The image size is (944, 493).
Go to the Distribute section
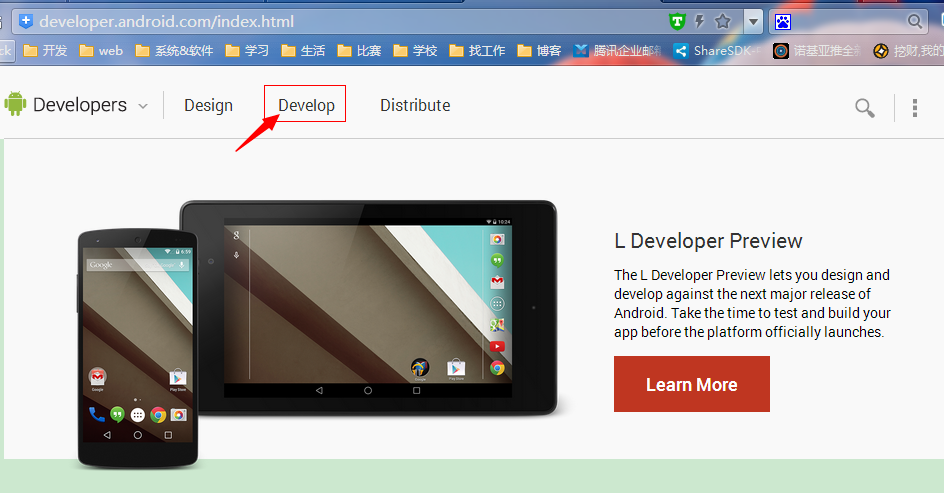(415, 105)
